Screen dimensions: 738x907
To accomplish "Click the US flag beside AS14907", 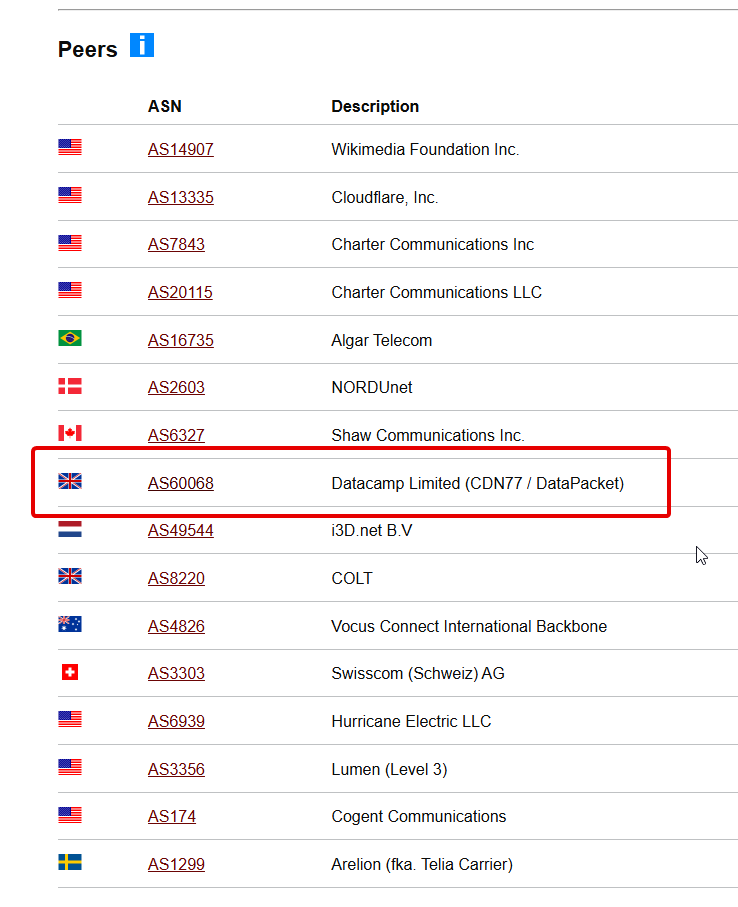I will pos(70,148).
